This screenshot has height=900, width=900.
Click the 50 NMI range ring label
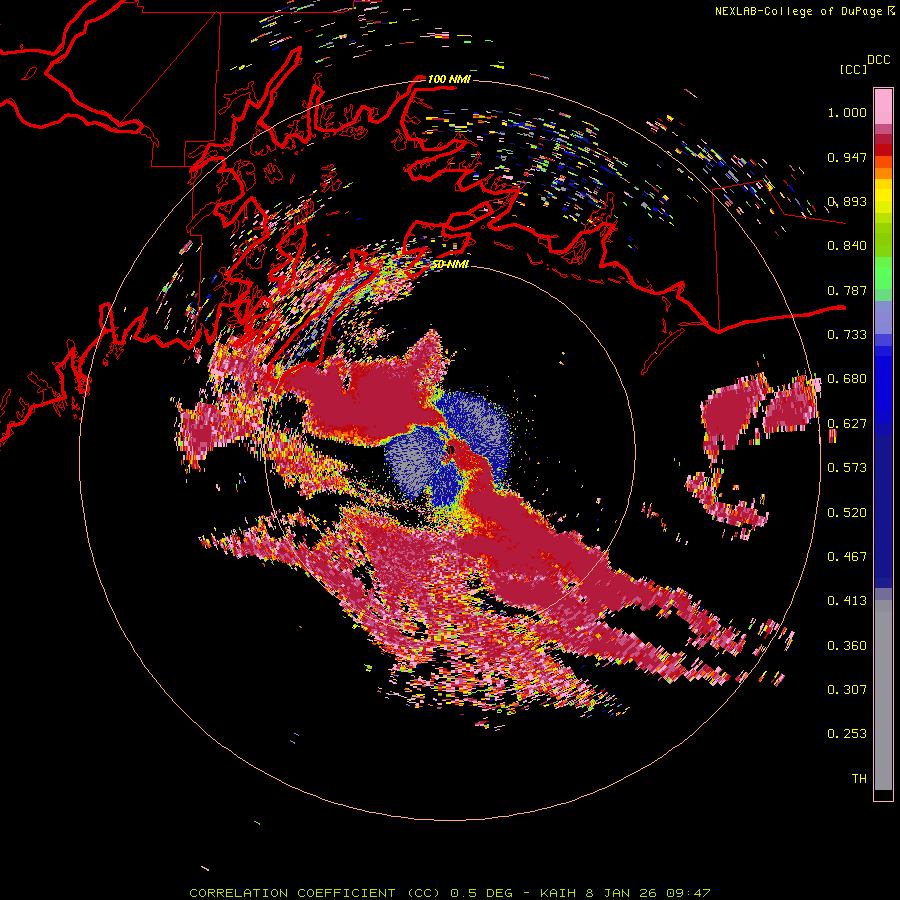point(450,264)
